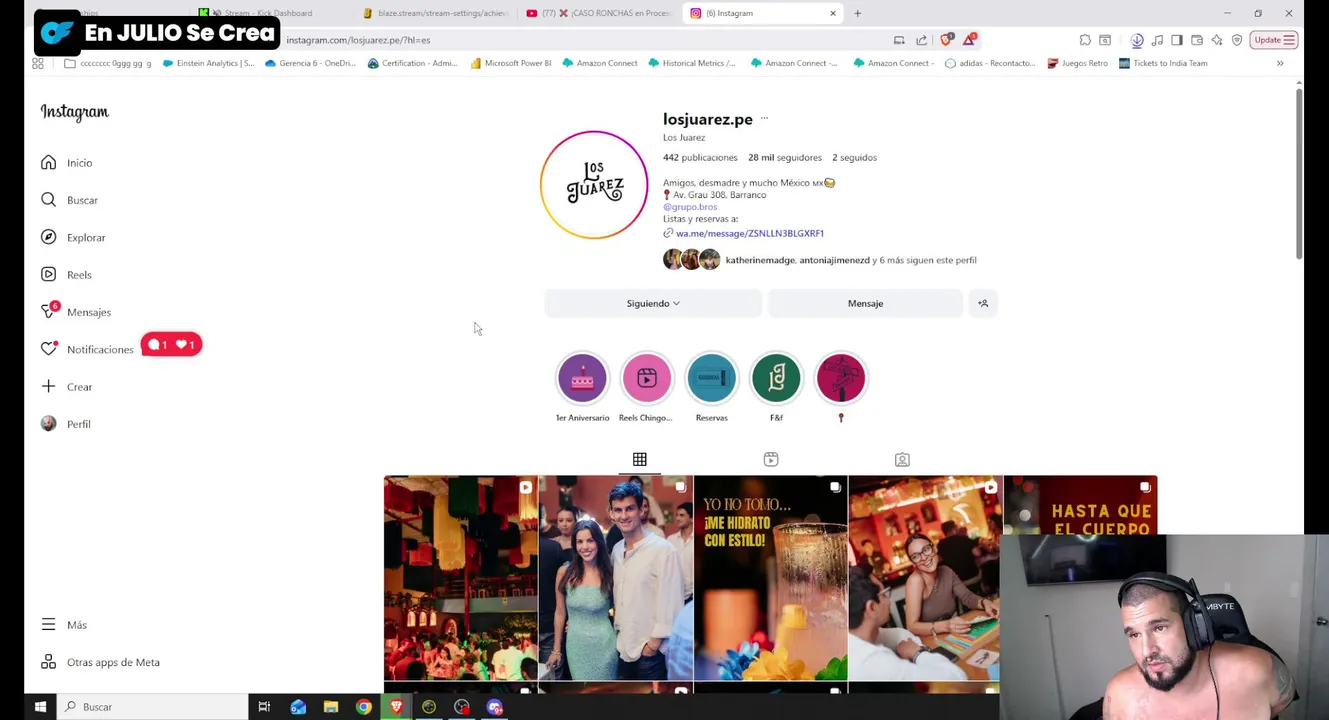Click the add similar accounts icon
Viewport: 1329px width, 720px height.
[983, 303]
